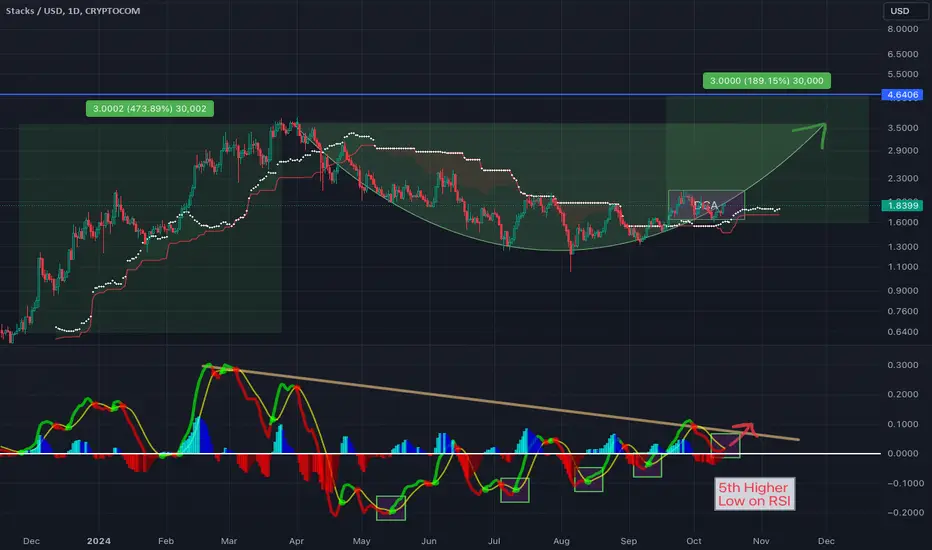Viewport: 932px width, 550px height.
Task: Click the 2.3000 price axis value
Action: (903, 178)
